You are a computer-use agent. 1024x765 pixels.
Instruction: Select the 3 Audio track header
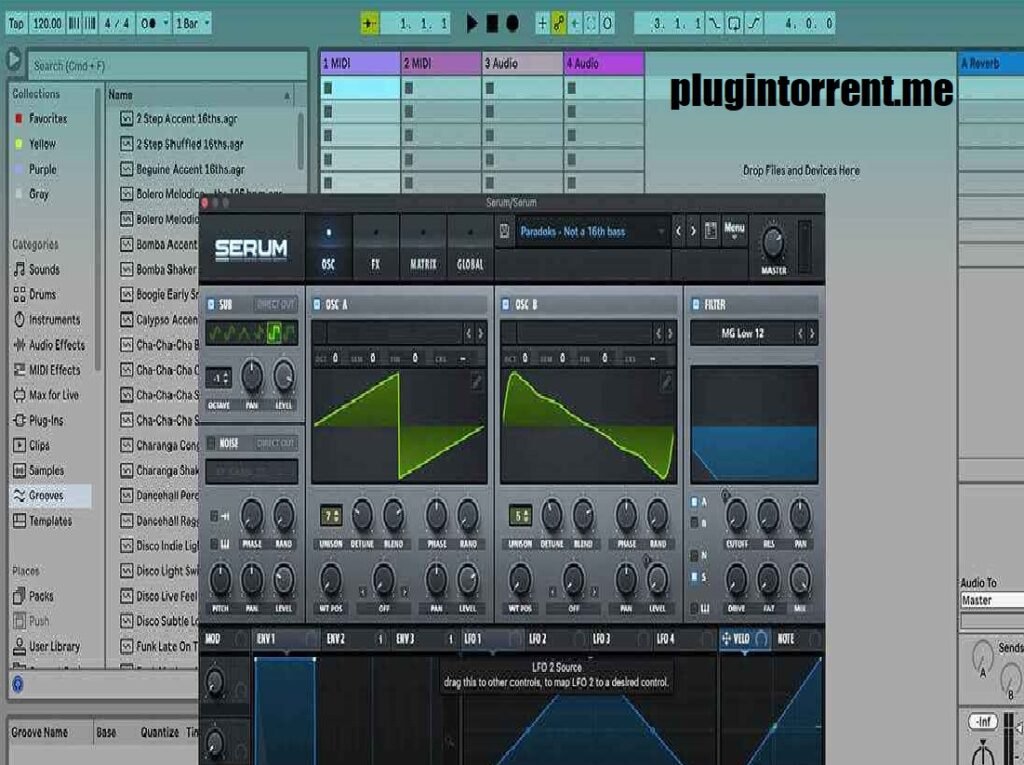coord(522,63)
